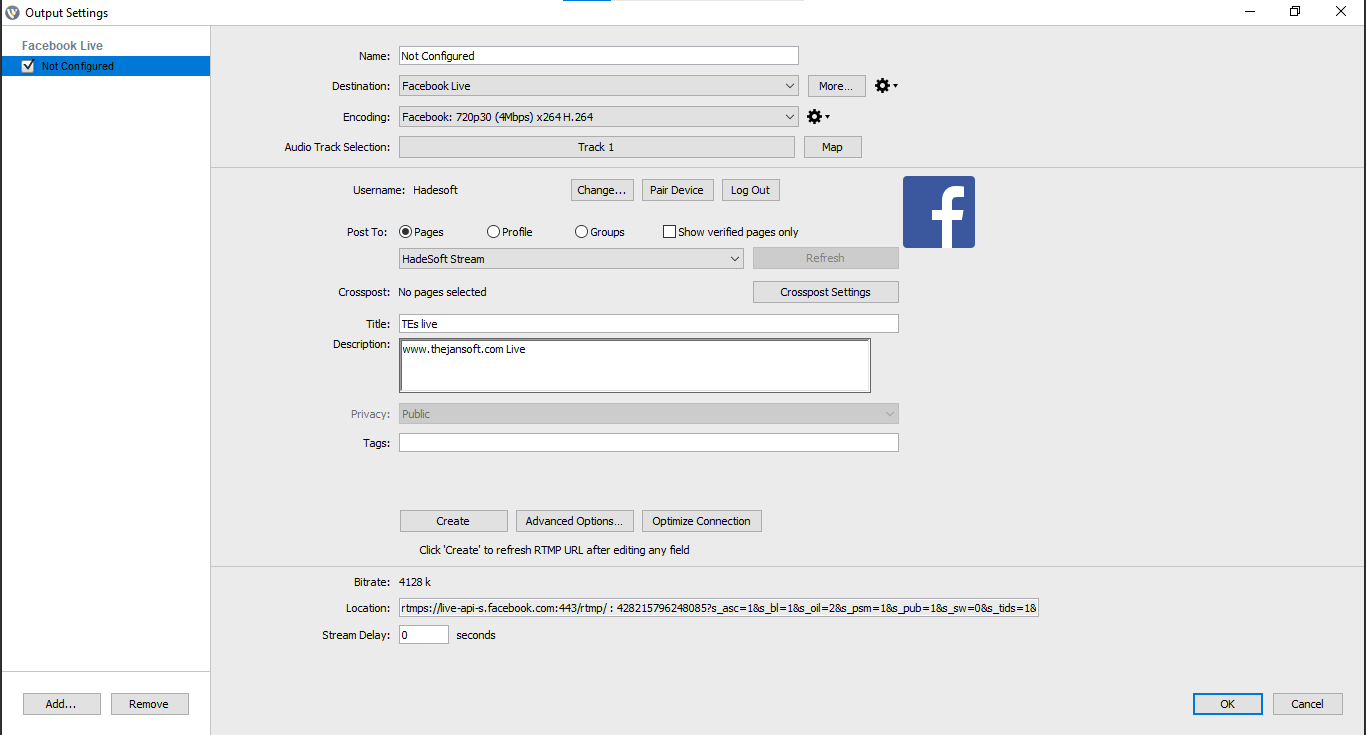Uncheck the Not Configured output checkbox
This screenshot has width=1366, height=735.
pyautogui.click(x=28, y=66)
